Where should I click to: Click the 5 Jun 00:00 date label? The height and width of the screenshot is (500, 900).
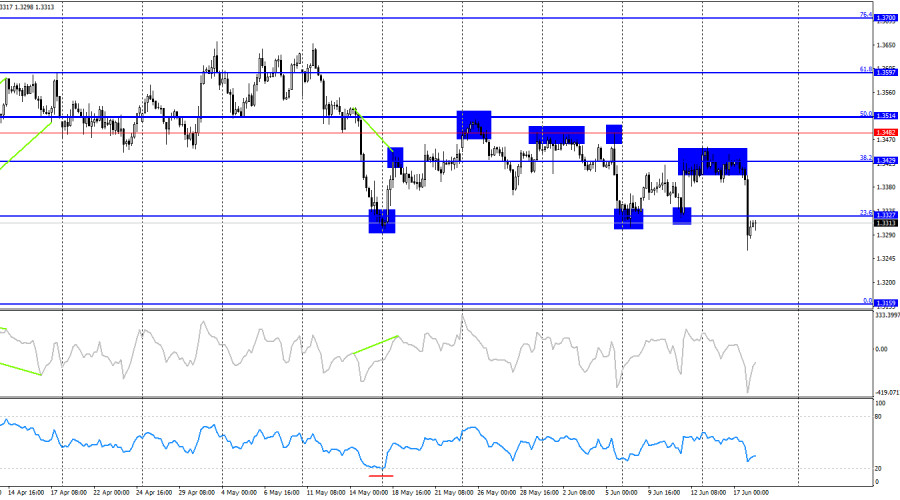click(621, 493)
